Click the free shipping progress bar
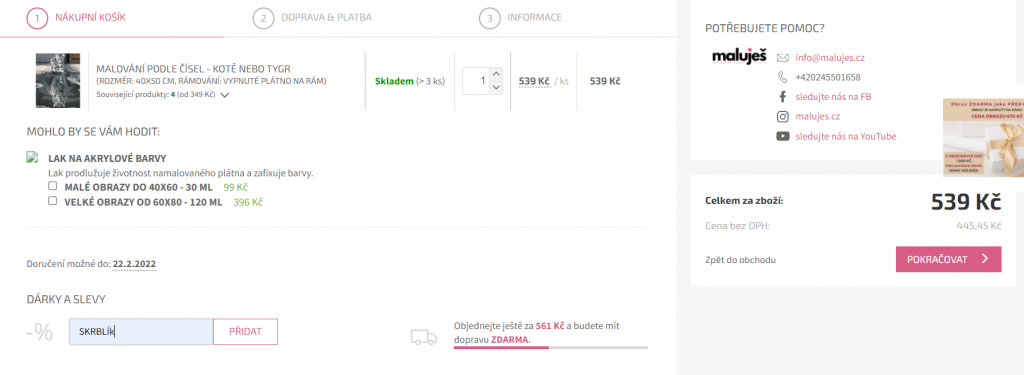The image size is (1024, 375). (551, 348)
